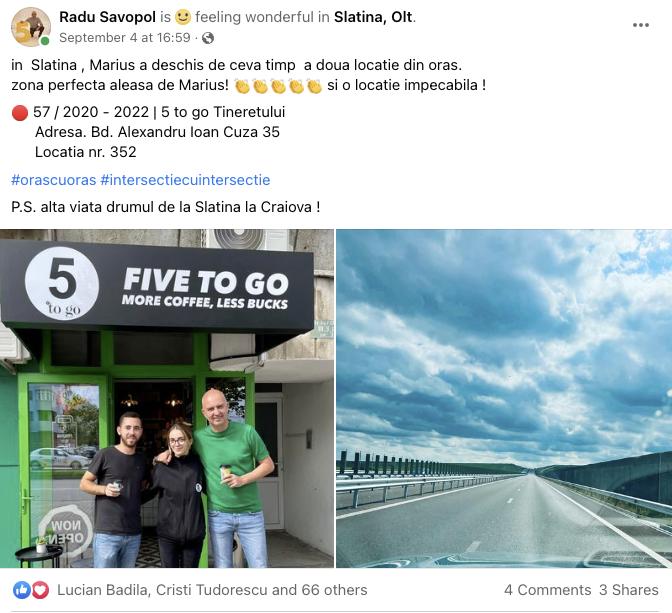Open Radu Savopol profile name link

(x=107, y=17)
